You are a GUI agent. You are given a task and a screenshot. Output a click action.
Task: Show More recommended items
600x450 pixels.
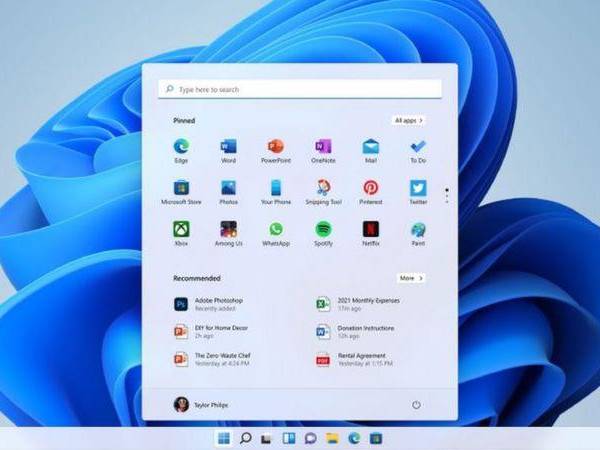tap(410, 278)
